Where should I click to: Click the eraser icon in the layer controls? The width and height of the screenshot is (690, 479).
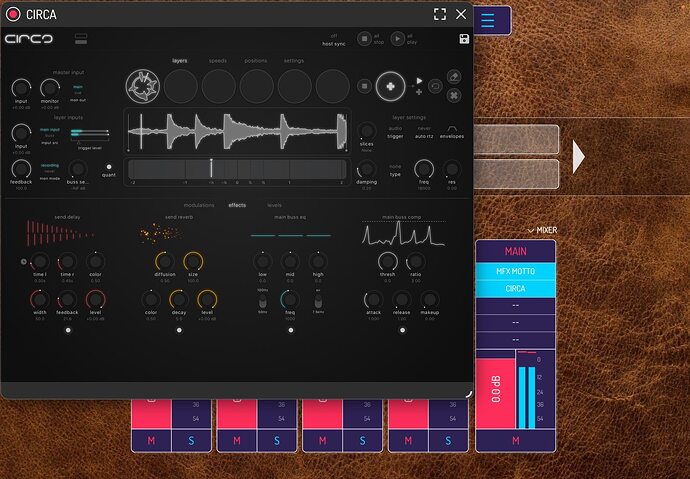tap(454, 77)
